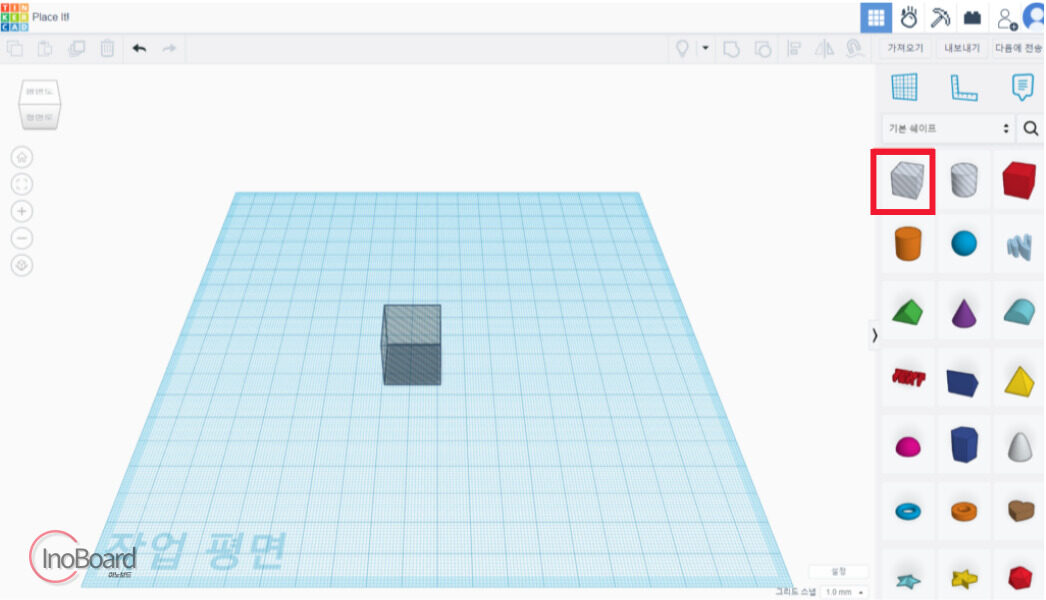Open the snap grid 1.0 mm dropdown

844,592
